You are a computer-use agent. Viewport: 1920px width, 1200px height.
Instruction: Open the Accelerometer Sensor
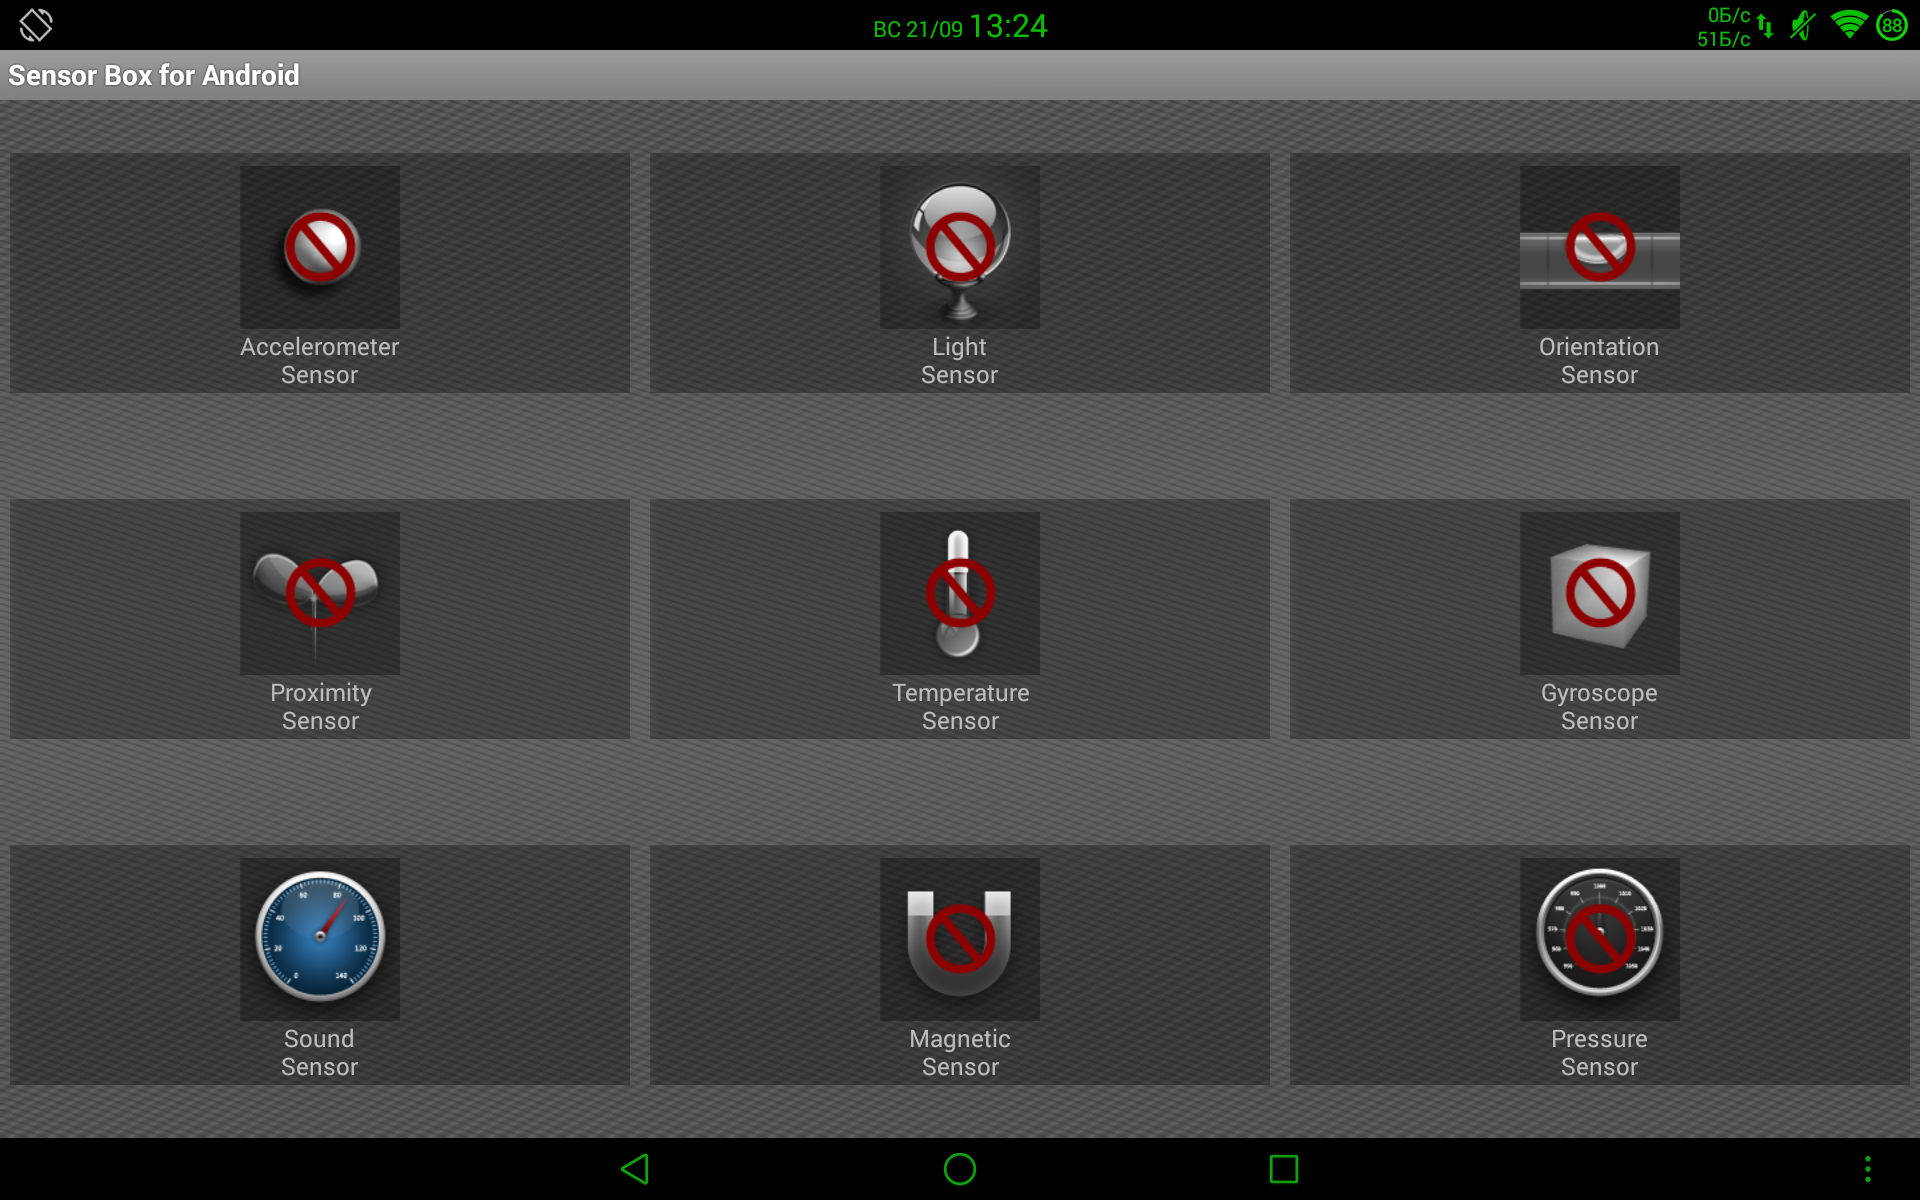point(319,268)
